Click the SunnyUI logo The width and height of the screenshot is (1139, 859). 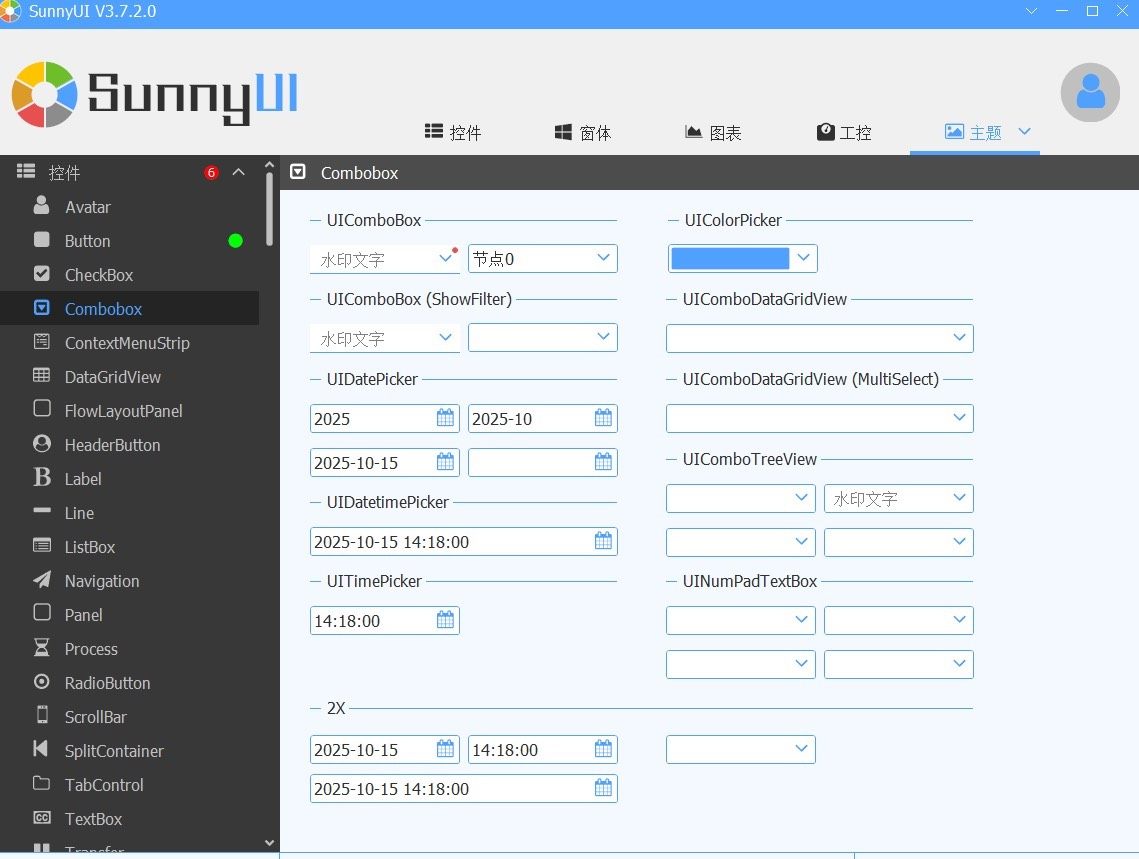click(155, 94)
